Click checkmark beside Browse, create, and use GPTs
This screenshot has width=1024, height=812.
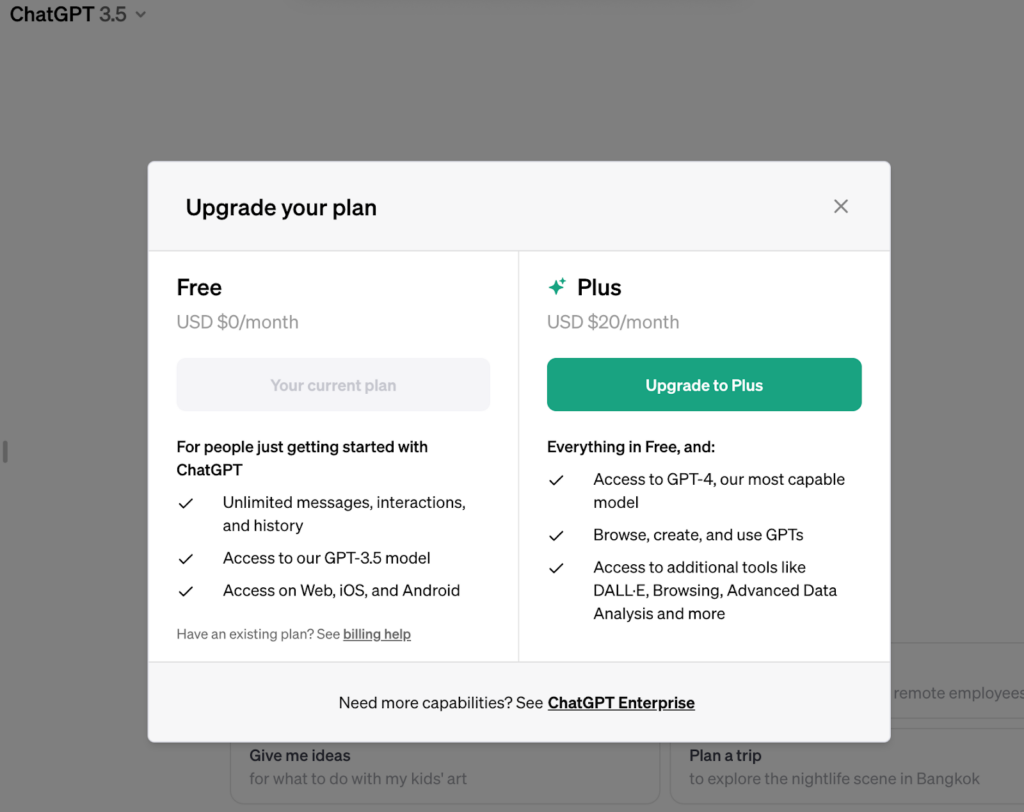(556, 536)
